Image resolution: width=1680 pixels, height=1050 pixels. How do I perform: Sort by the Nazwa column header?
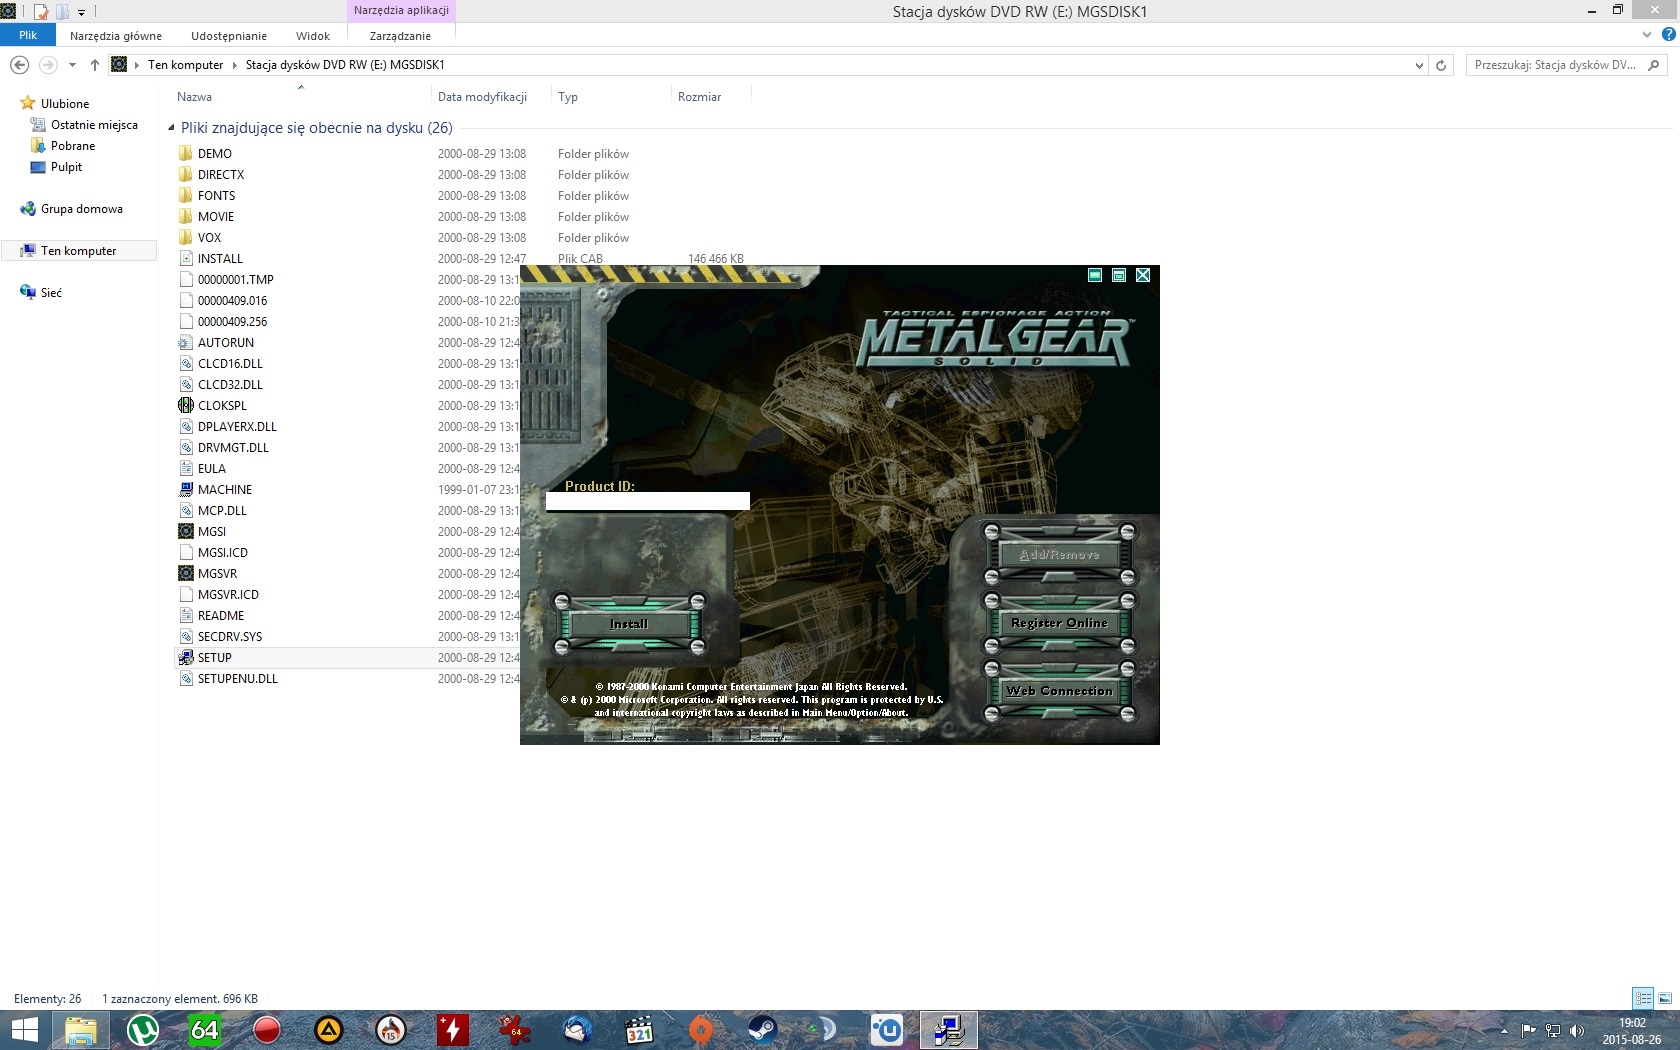click(194, 97)
